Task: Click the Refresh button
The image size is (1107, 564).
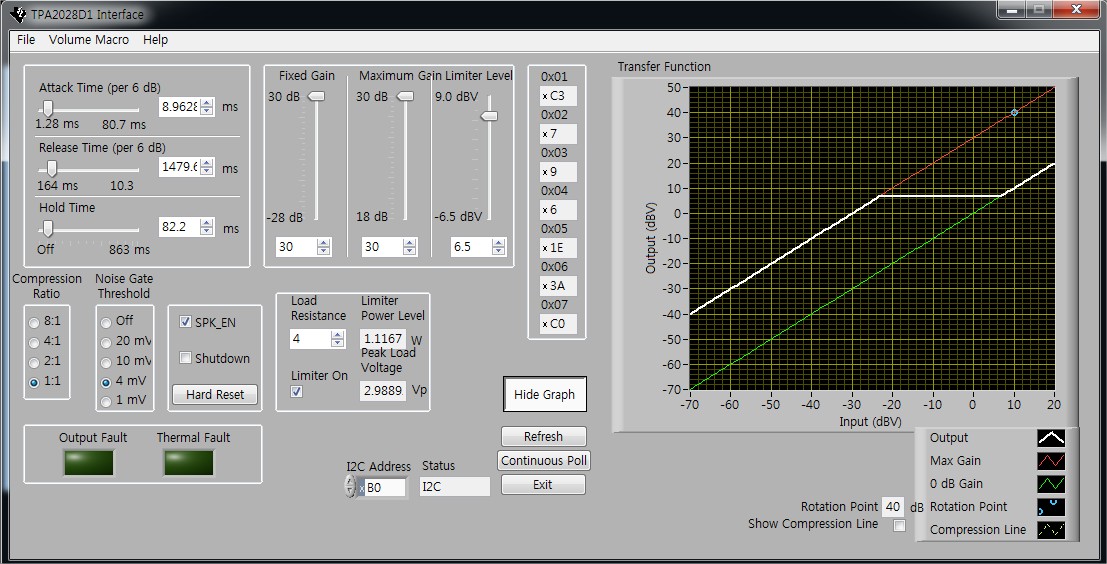Action: click(x=544, y=436)
